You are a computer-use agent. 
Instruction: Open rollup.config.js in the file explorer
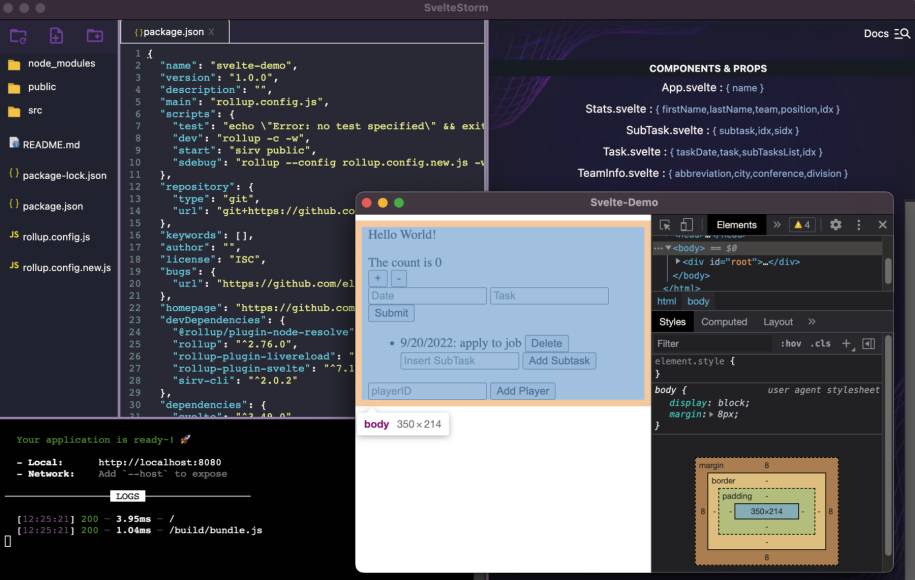(x=50, y=237)
